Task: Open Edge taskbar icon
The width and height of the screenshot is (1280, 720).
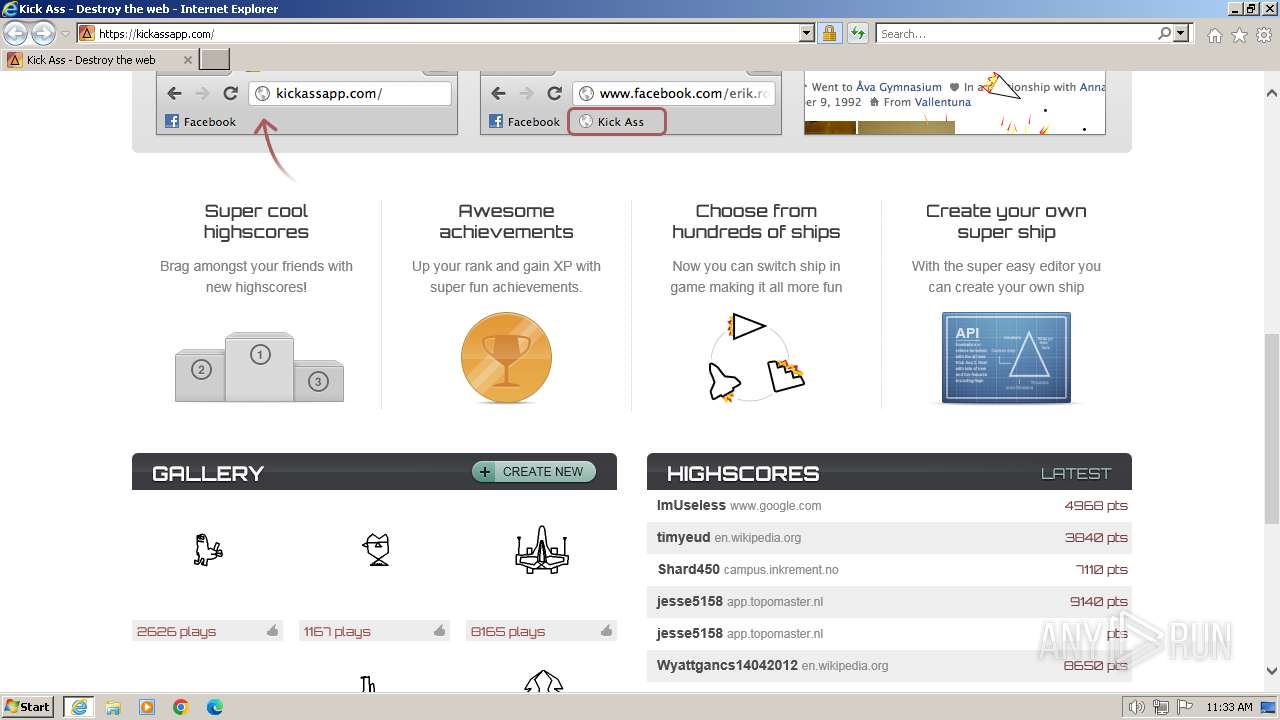Action: point(215,707)
